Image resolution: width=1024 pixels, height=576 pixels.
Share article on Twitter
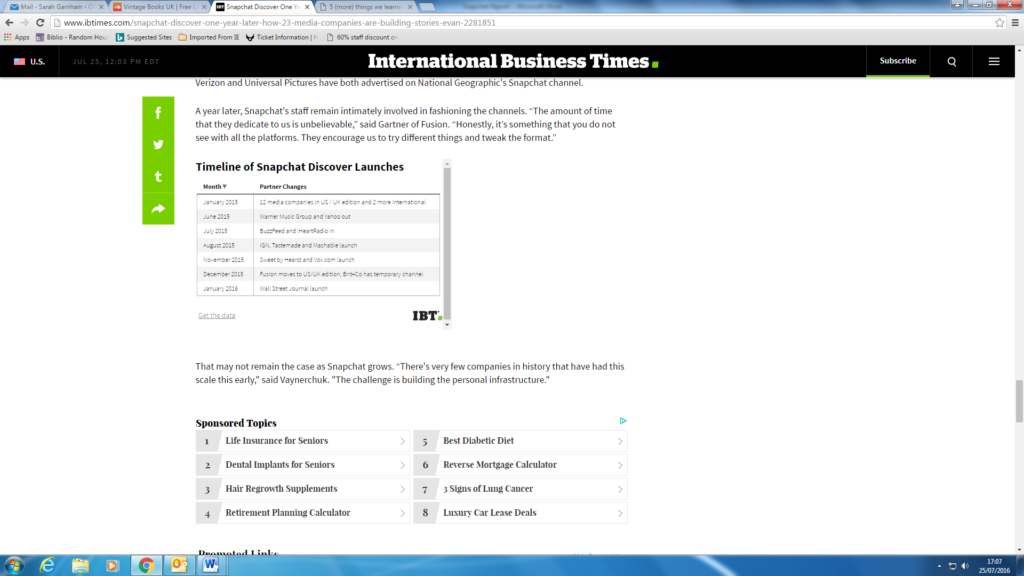[158, 145]
